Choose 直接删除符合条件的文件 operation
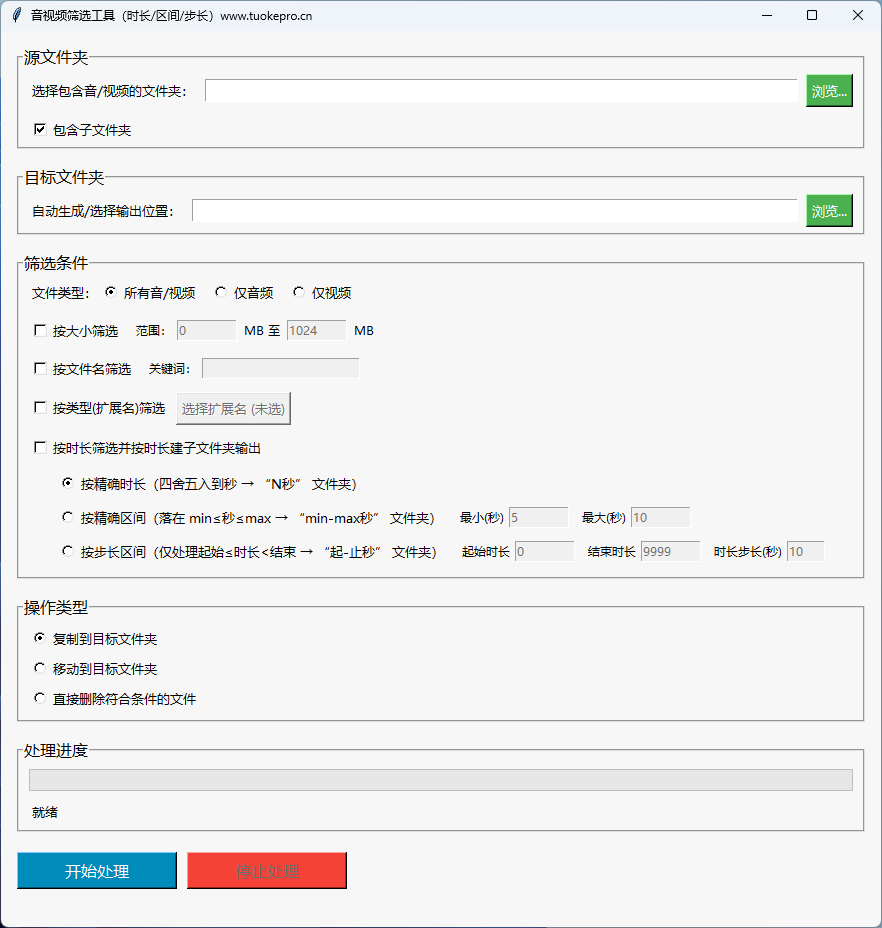 point(39,698)
